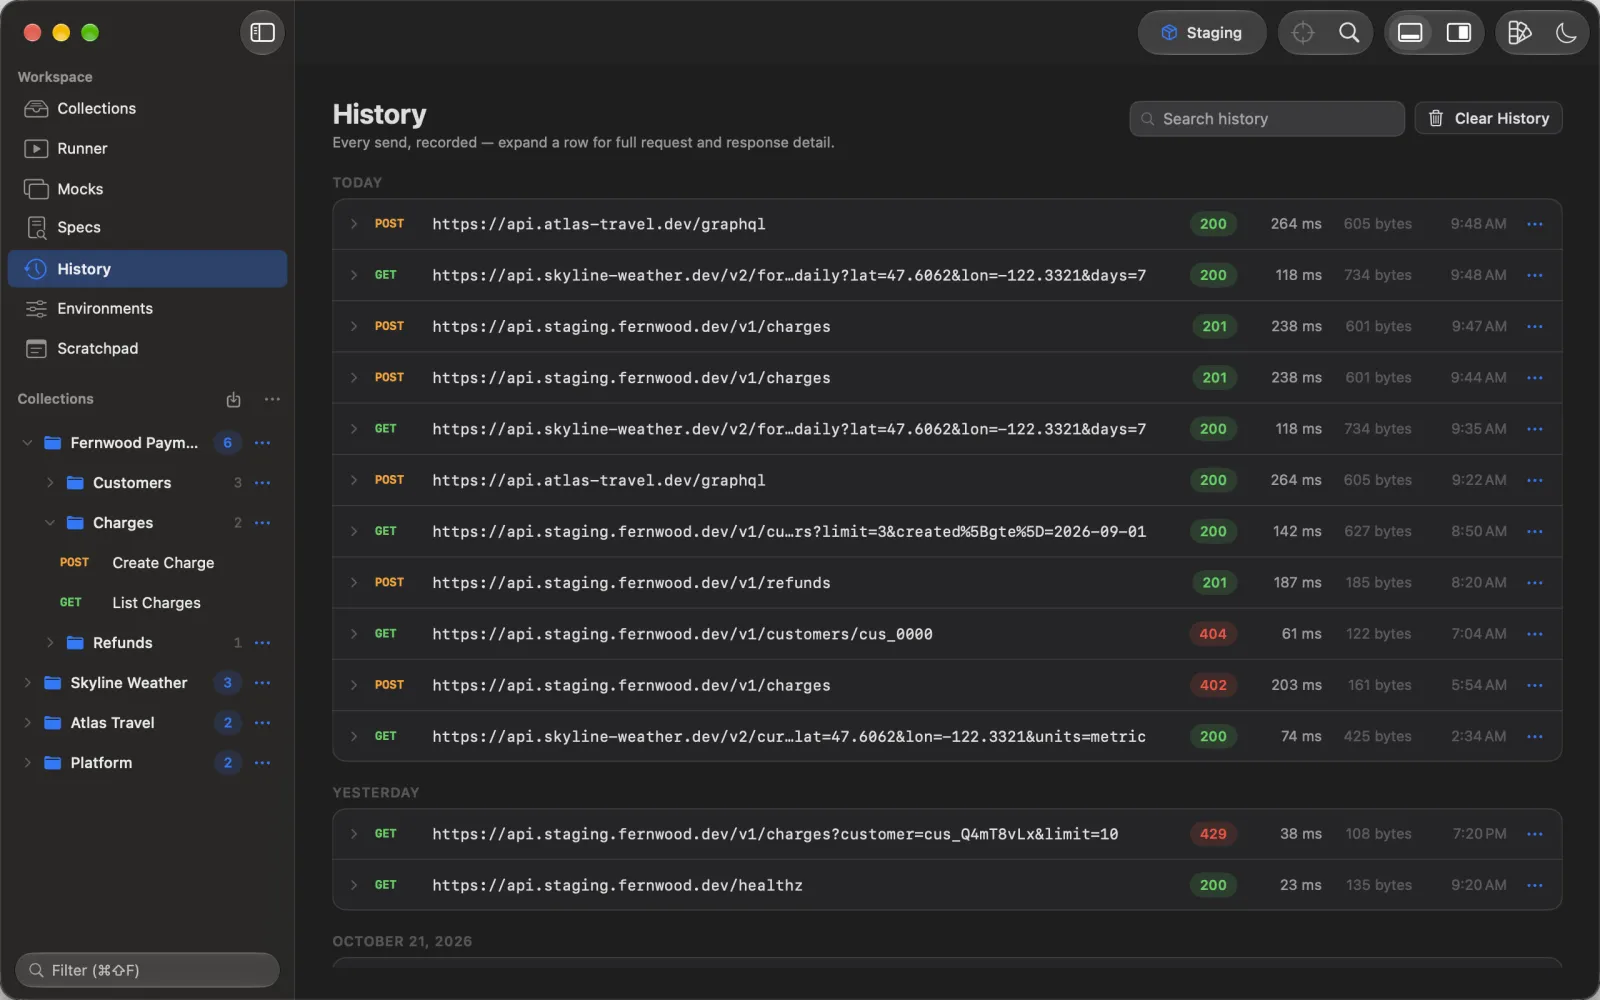Toggle the bottom panel layout button
Screen dimensions: 1600x1000
click(x=1410, y=33)
